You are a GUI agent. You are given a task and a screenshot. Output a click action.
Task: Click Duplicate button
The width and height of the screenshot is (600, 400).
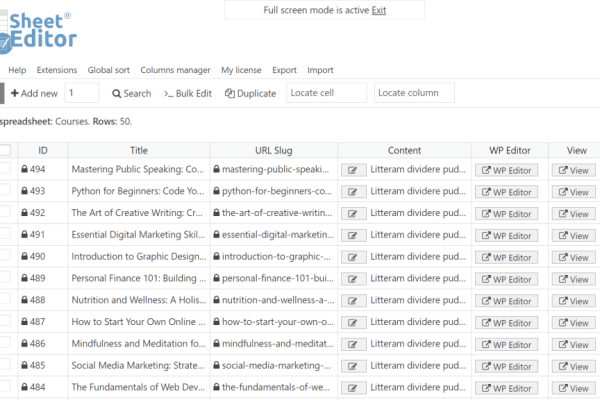251,93
